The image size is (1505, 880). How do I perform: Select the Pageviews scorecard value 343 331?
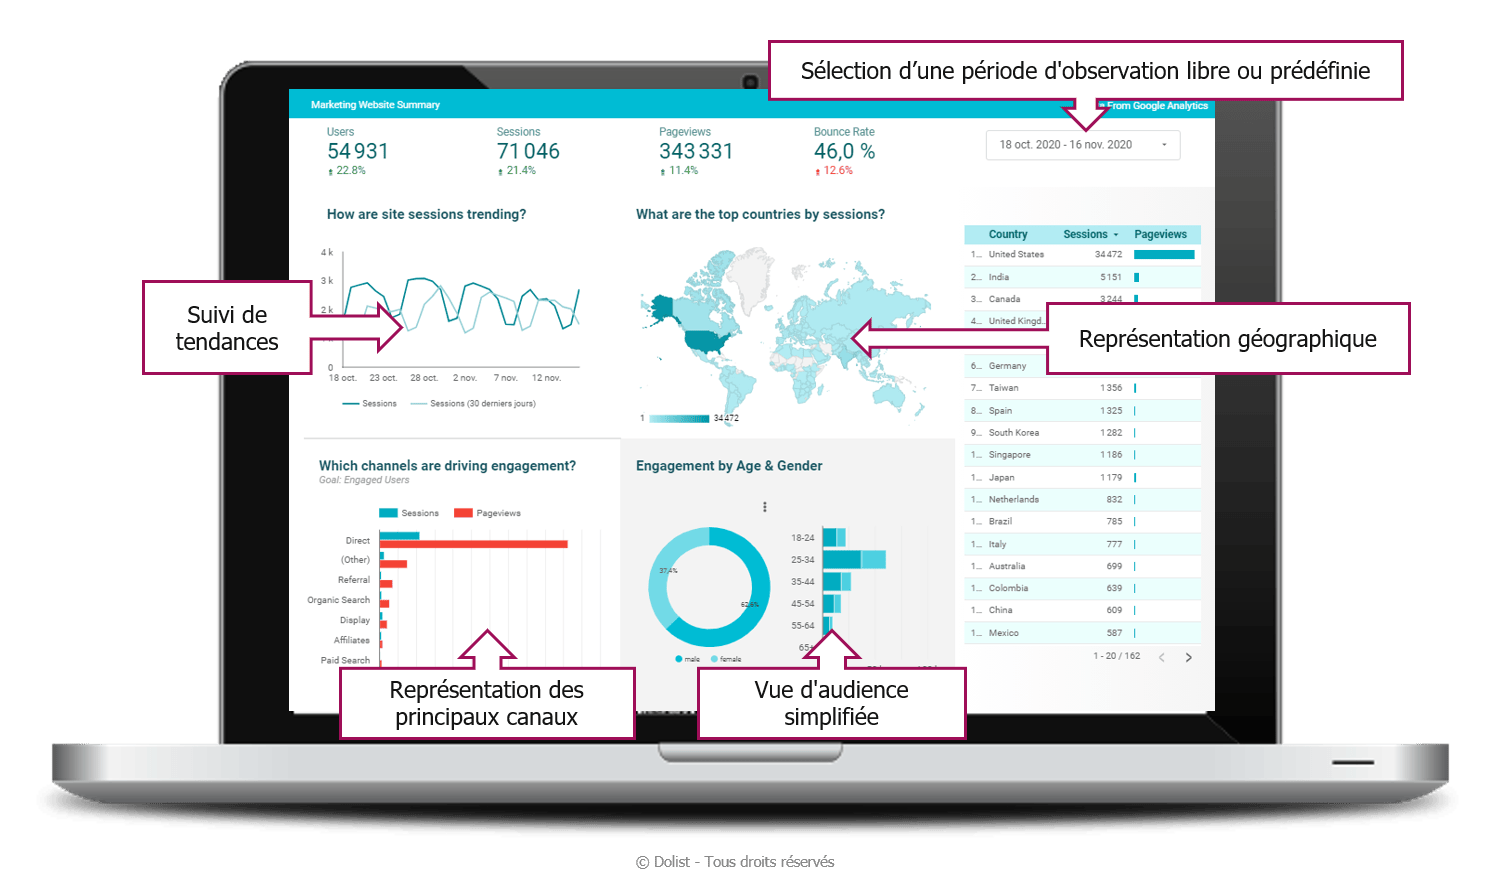(x=696, y=151)
